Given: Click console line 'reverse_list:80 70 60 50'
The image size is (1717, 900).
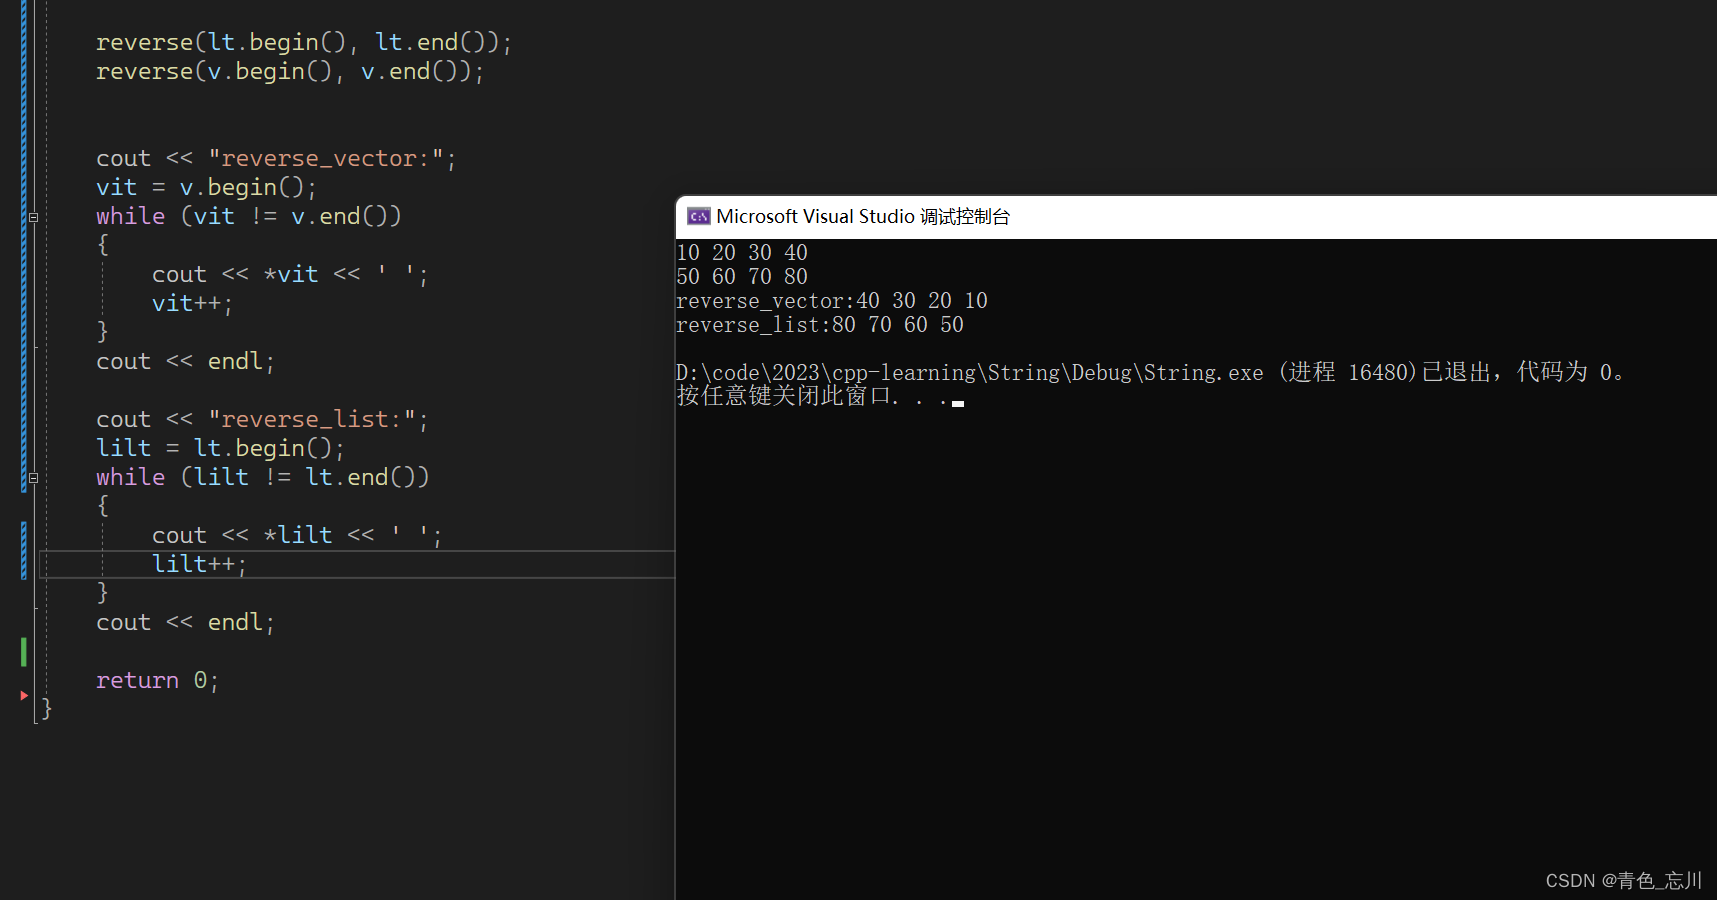Looking at the screenshot, I should [820, 324].
